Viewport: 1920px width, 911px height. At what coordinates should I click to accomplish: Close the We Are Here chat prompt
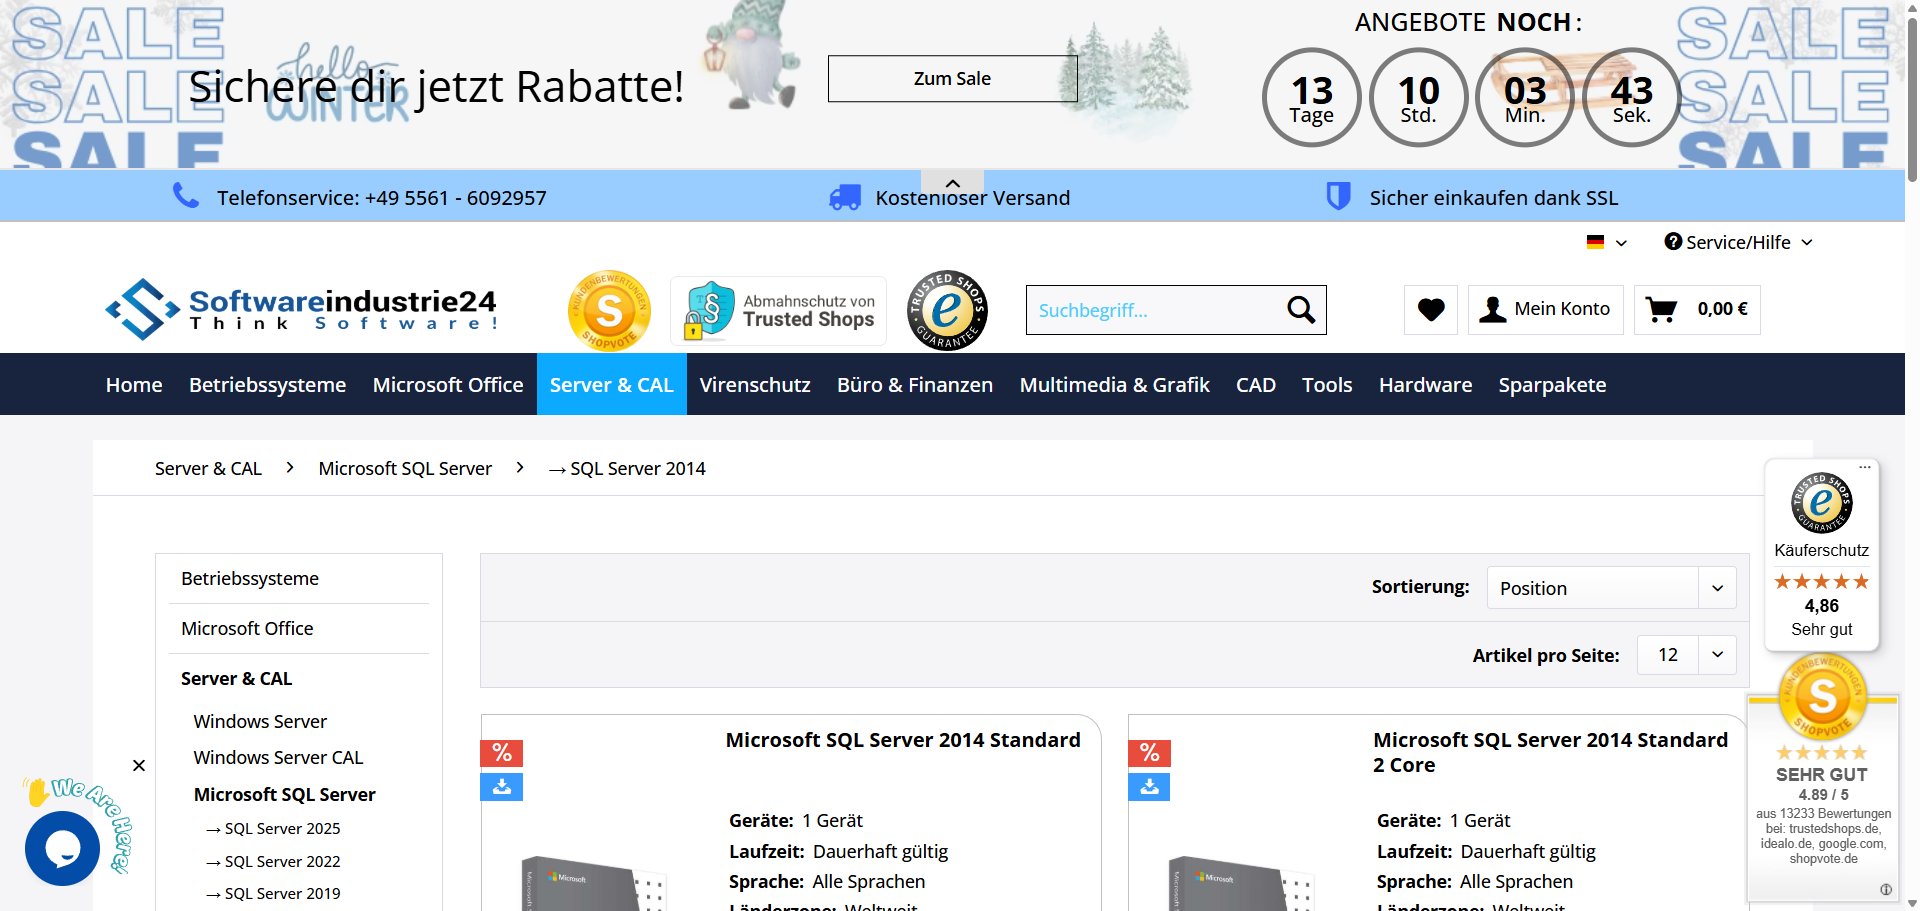[x=139, y=766]
